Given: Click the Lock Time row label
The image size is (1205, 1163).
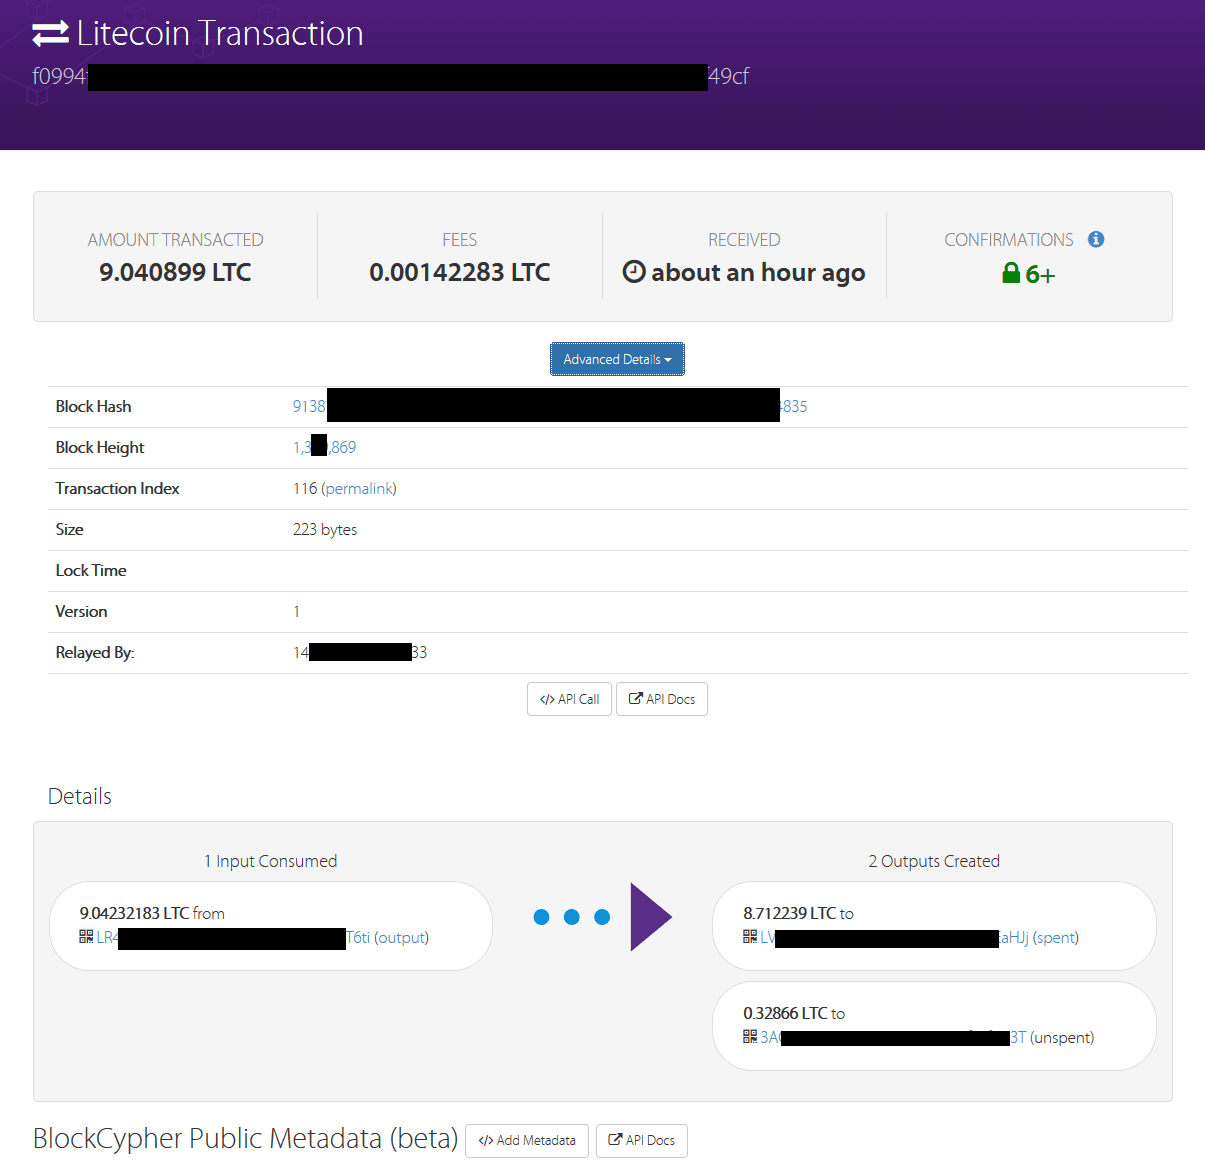Looking at the screenshot, I should pos(91,570).
